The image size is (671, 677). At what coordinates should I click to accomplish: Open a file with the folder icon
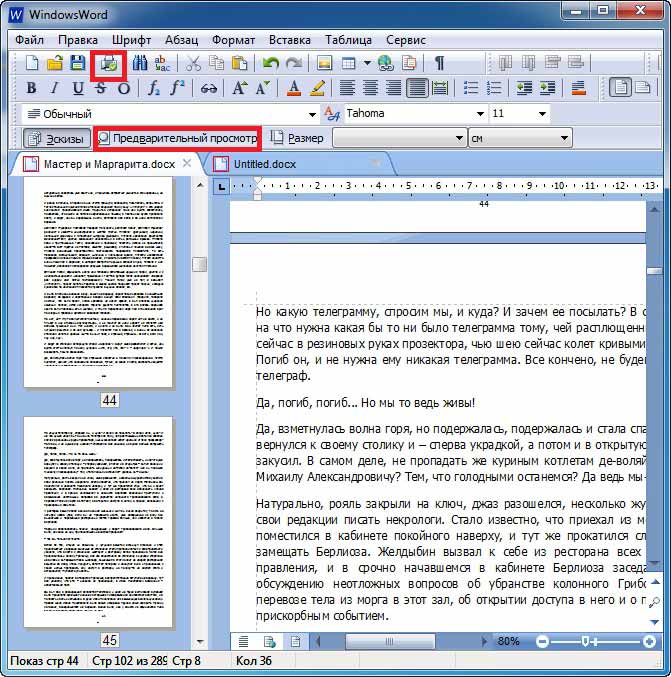pyautogui.click(x=55, y=63)
